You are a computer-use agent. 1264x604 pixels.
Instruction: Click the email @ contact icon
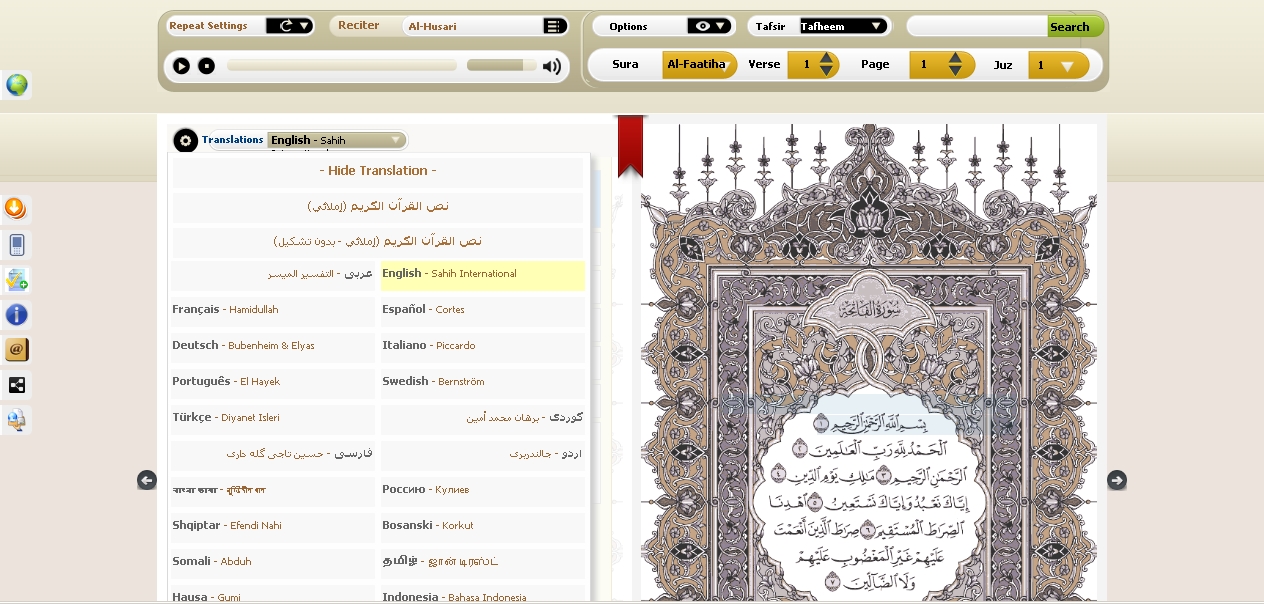coord(16,349)
